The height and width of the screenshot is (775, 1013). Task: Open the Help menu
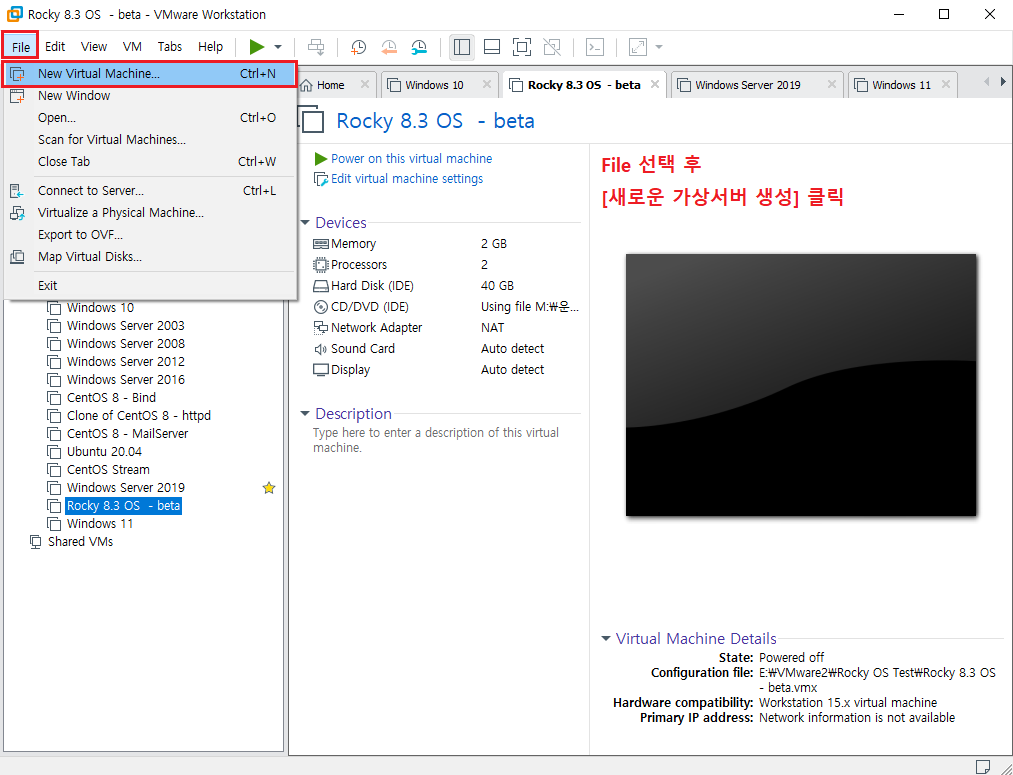click(211, 46)
